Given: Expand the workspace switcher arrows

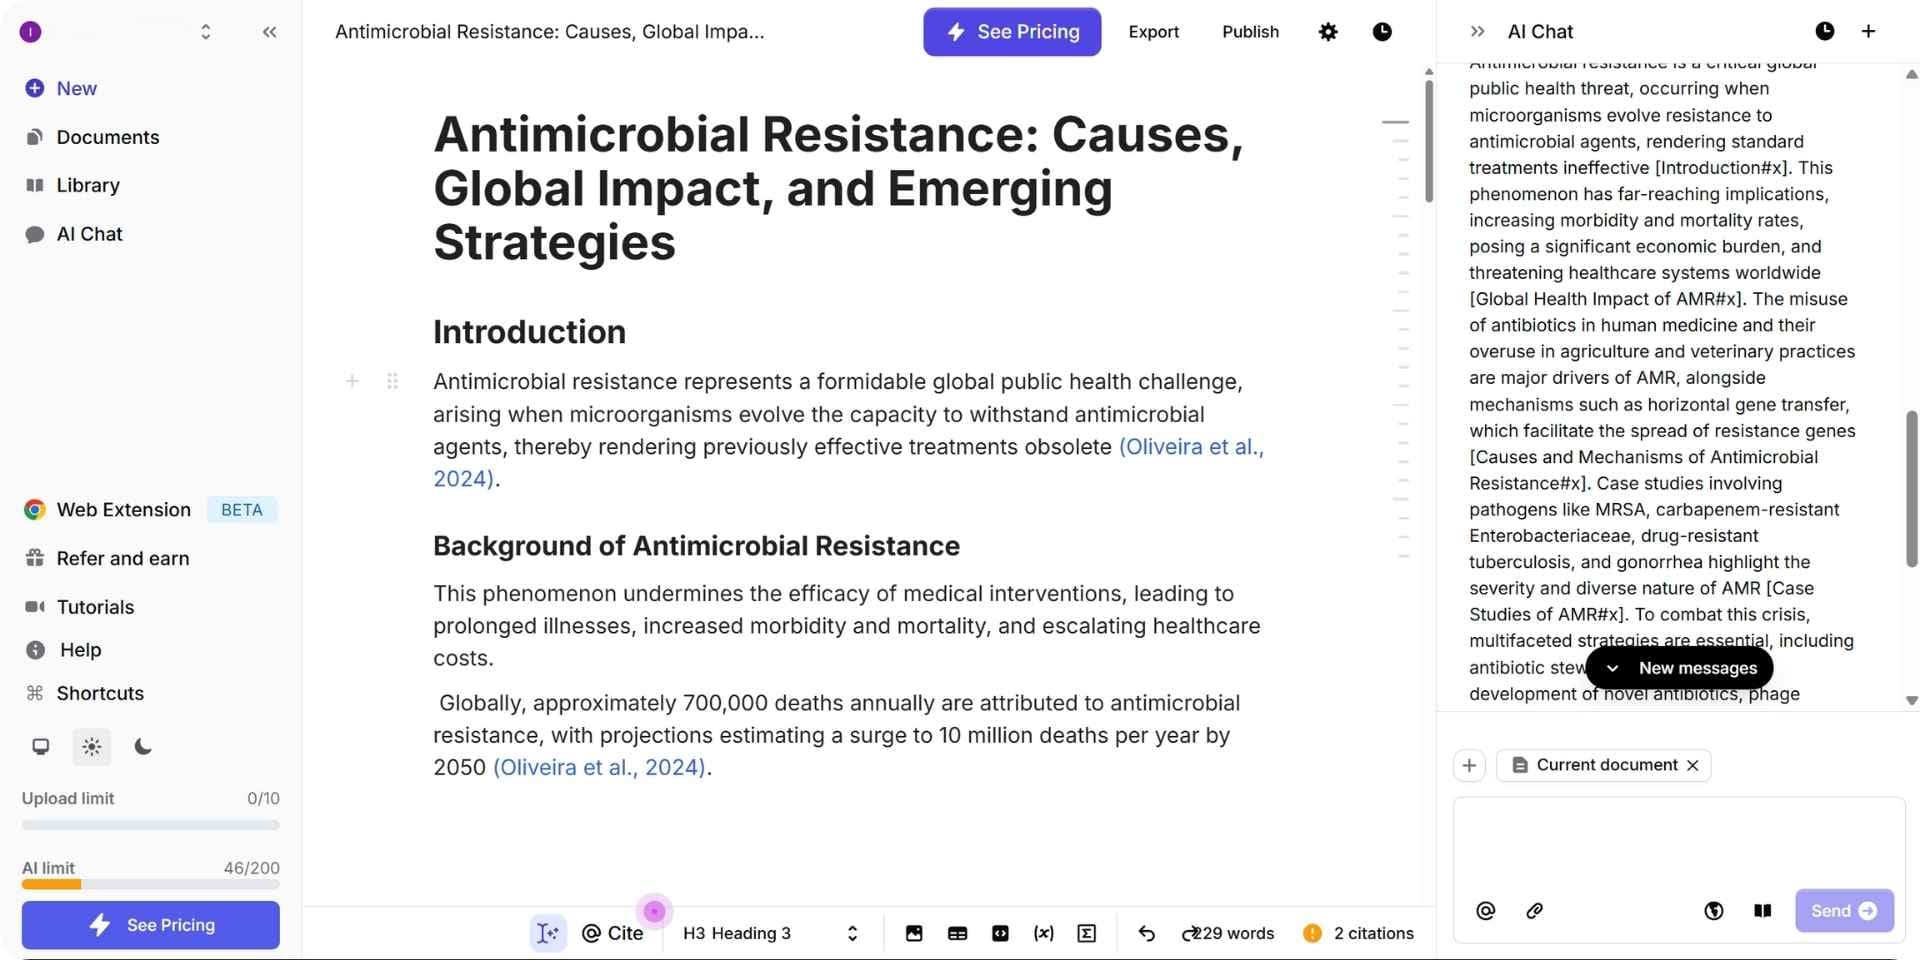Looking at the screenshot, I should click(x=206, y=32).
